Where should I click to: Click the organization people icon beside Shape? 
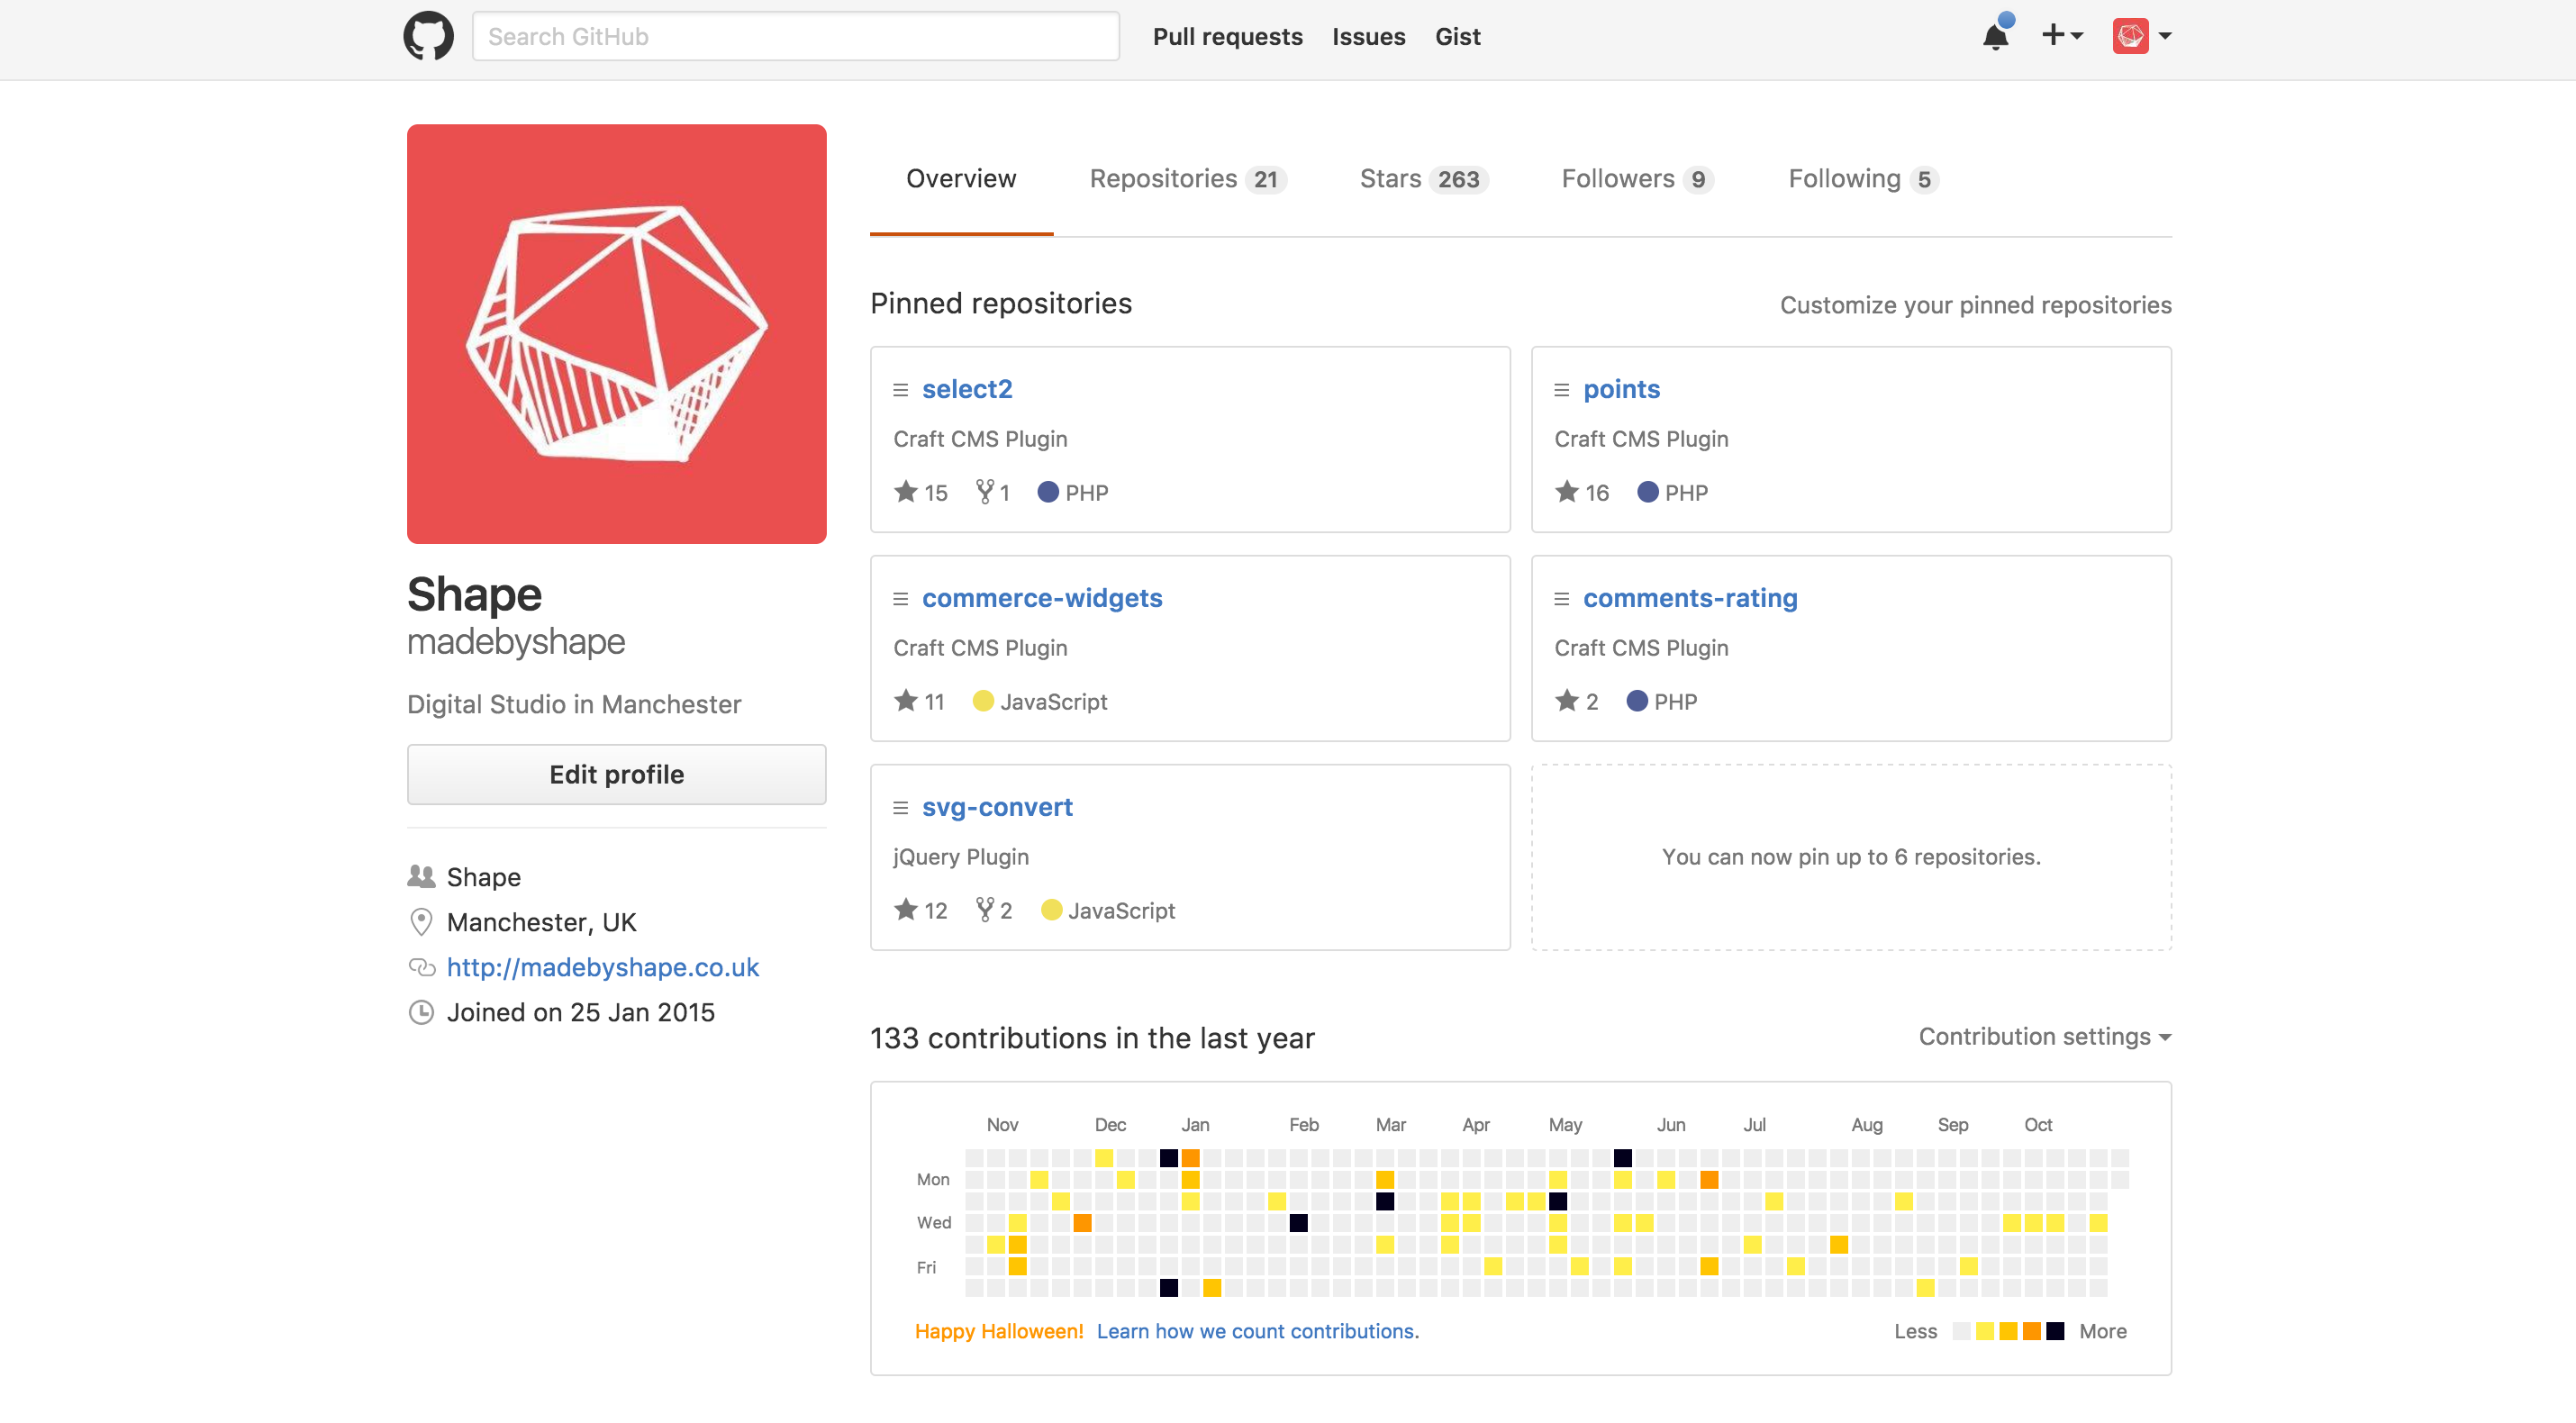[x=421, y=876]
